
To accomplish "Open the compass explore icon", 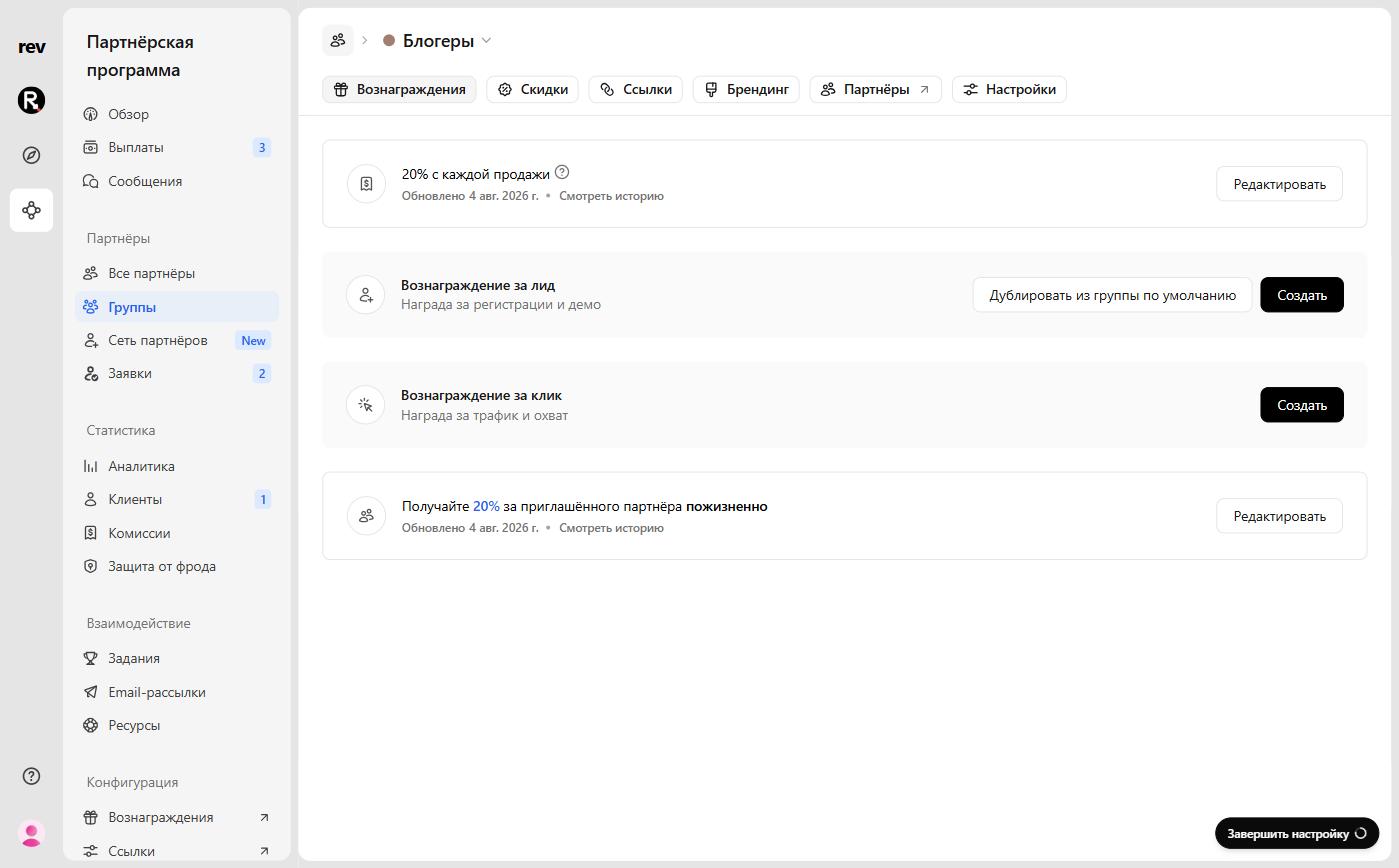I will click(31, 155).
